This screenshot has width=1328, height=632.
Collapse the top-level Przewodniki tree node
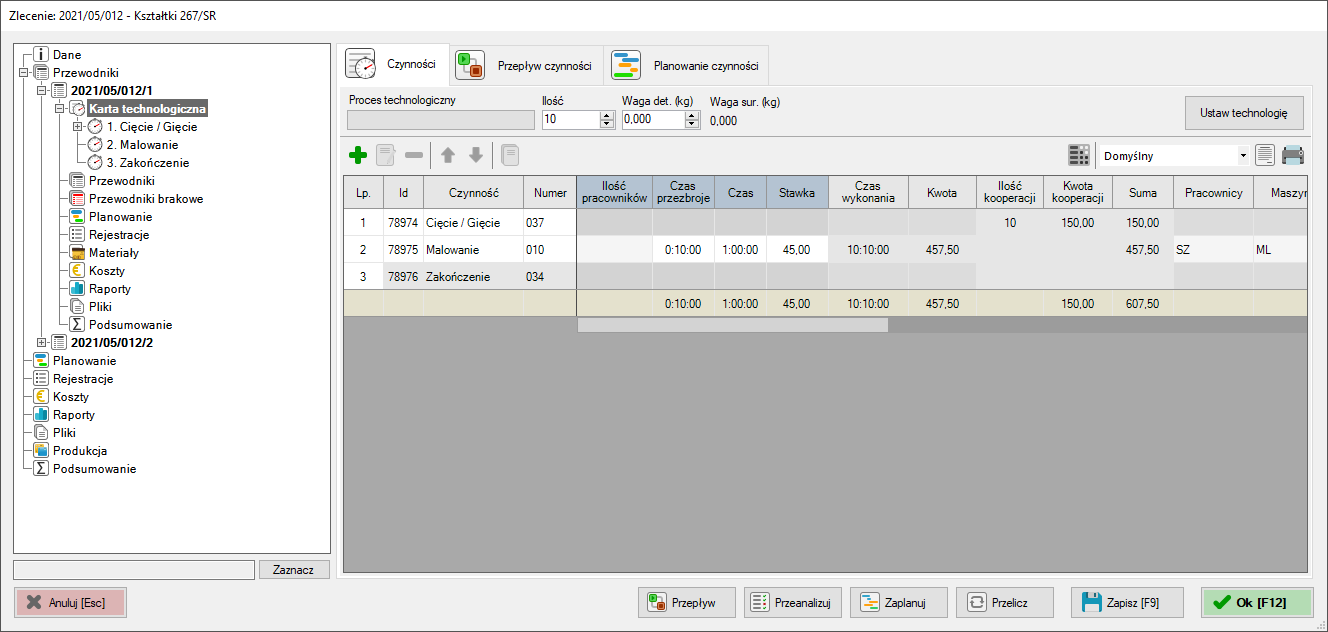[23, 73]
